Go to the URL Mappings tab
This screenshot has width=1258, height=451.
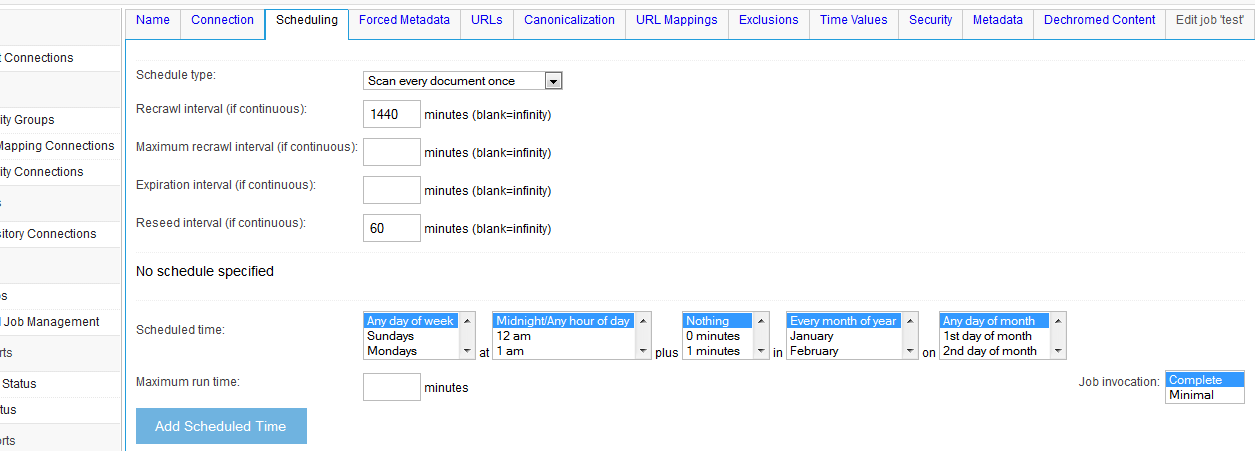[676, 20]
